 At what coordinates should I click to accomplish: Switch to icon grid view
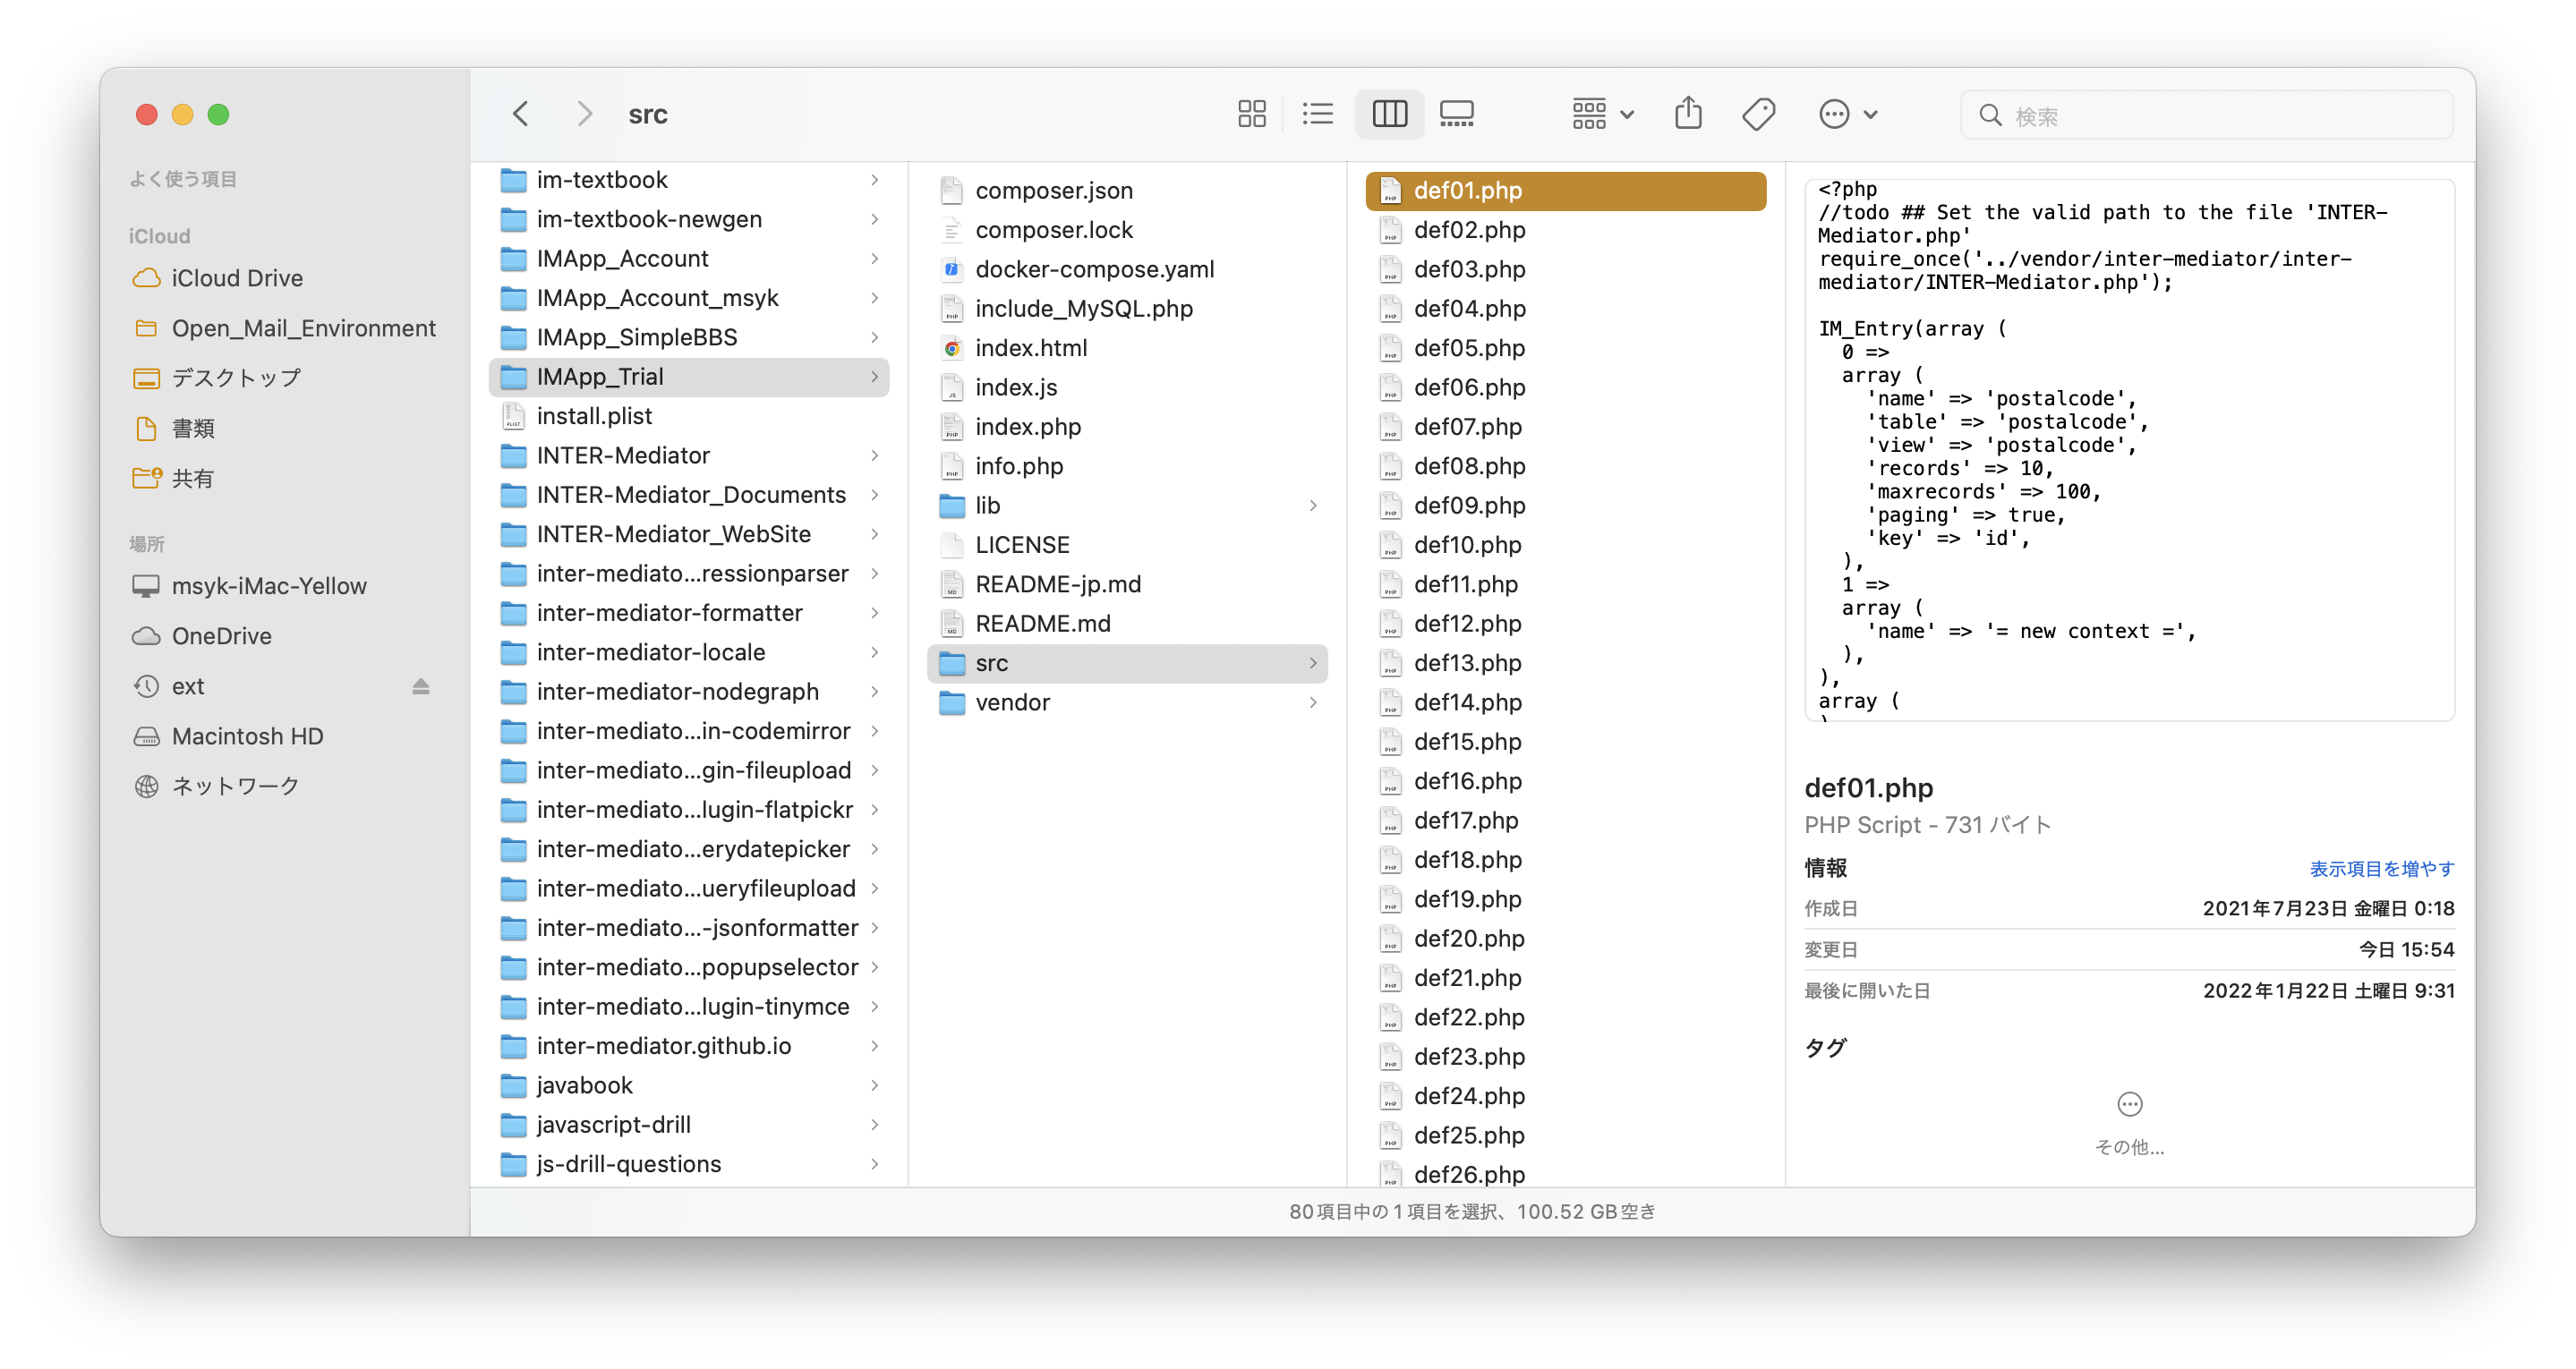click(1251, 114)
